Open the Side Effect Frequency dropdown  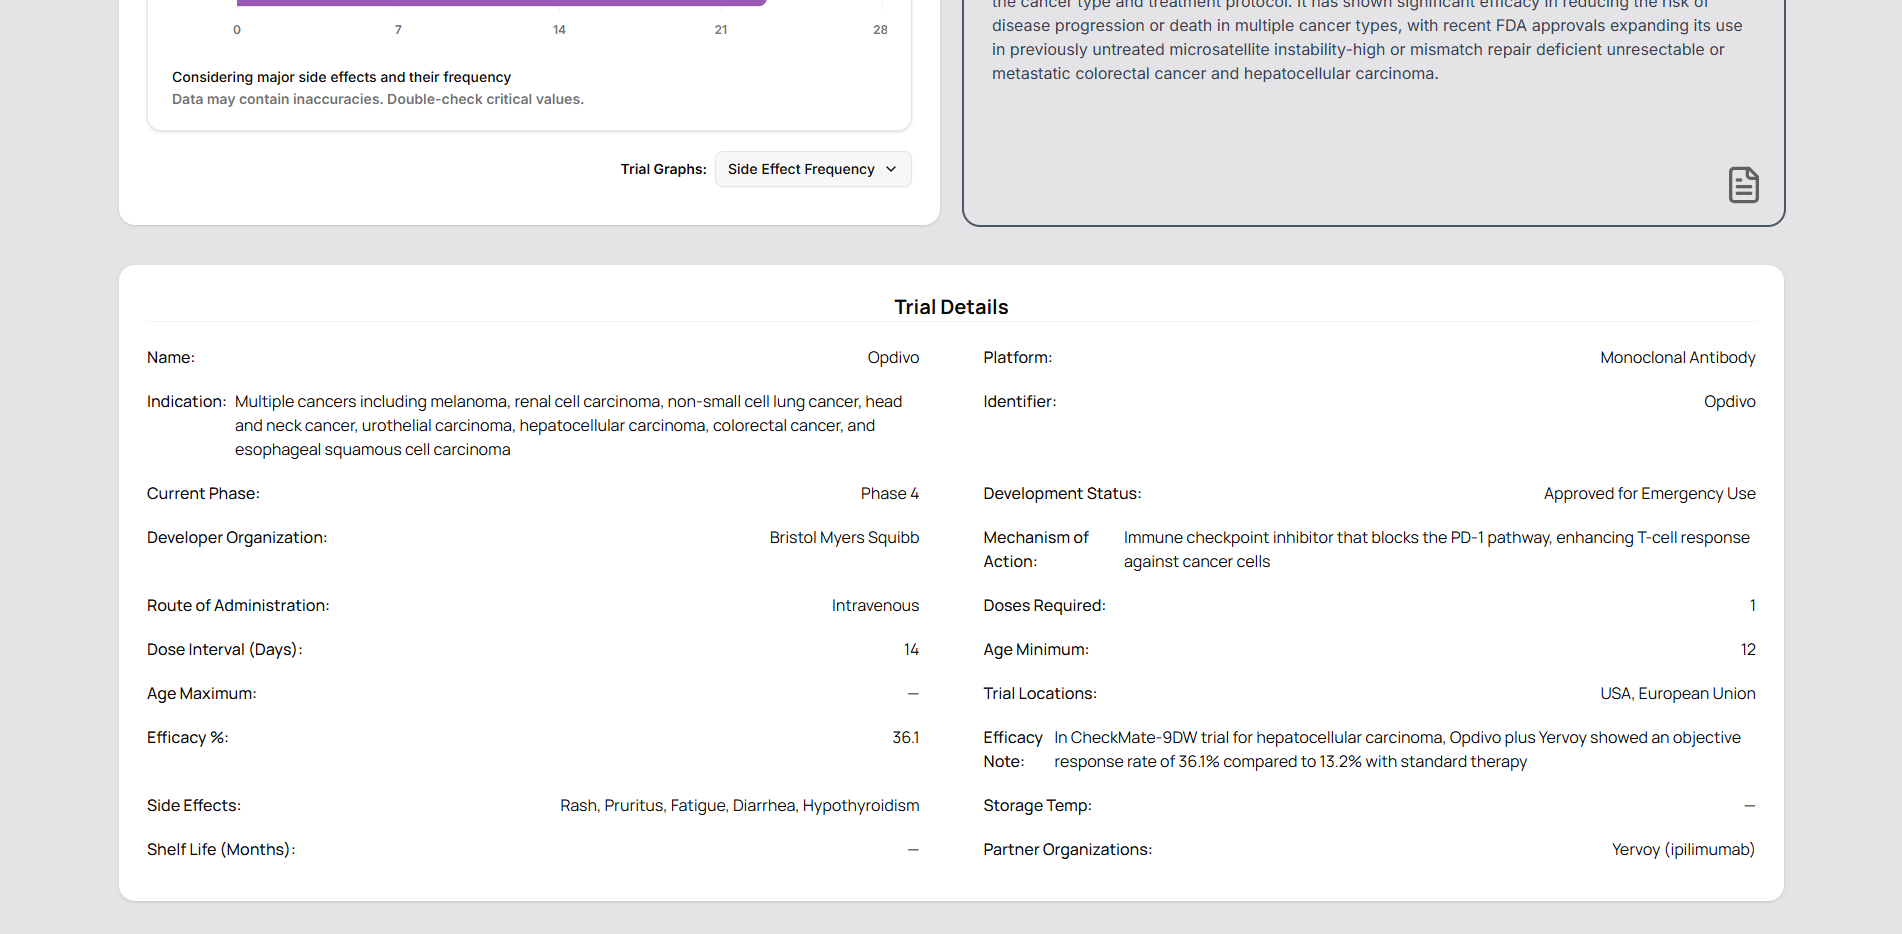813,169
